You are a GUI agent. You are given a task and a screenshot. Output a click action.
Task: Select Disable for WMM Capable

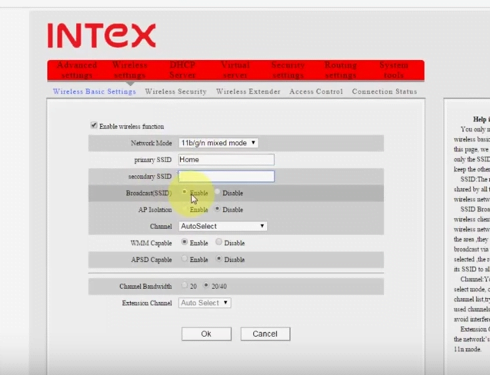coord(219,242)
